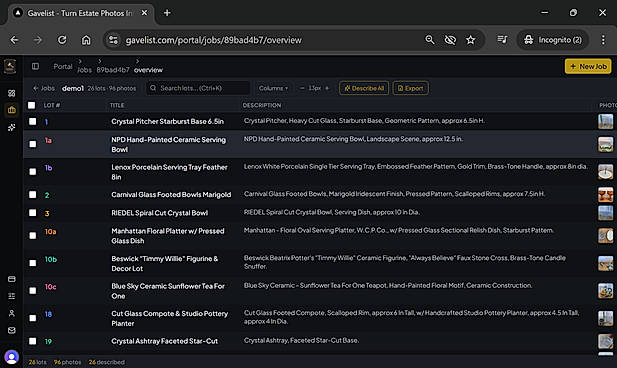The height and width of the screenshot is (368, 617).
Task: Open the dashboard grid icon in sidebar
Action: 11,93
